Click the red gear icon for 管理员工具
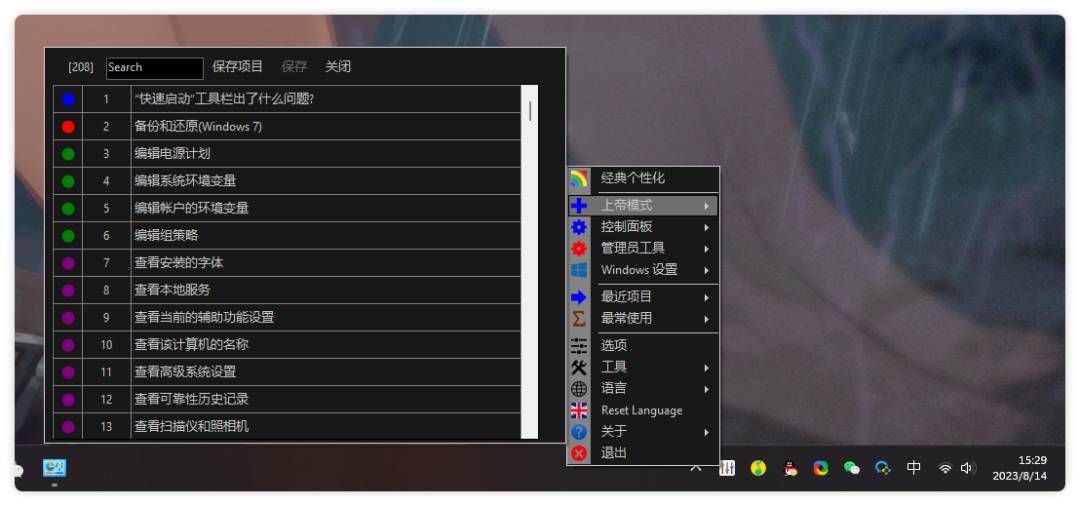The height and width of the screenshot is (506, 1080). click(579, 248)
